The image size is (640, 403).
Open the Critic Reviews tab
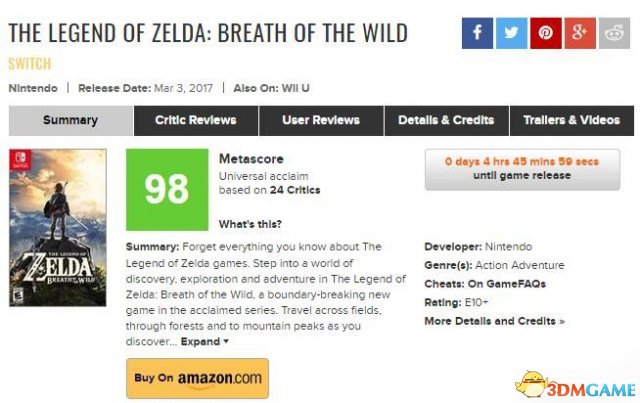(x=196, y=120)
